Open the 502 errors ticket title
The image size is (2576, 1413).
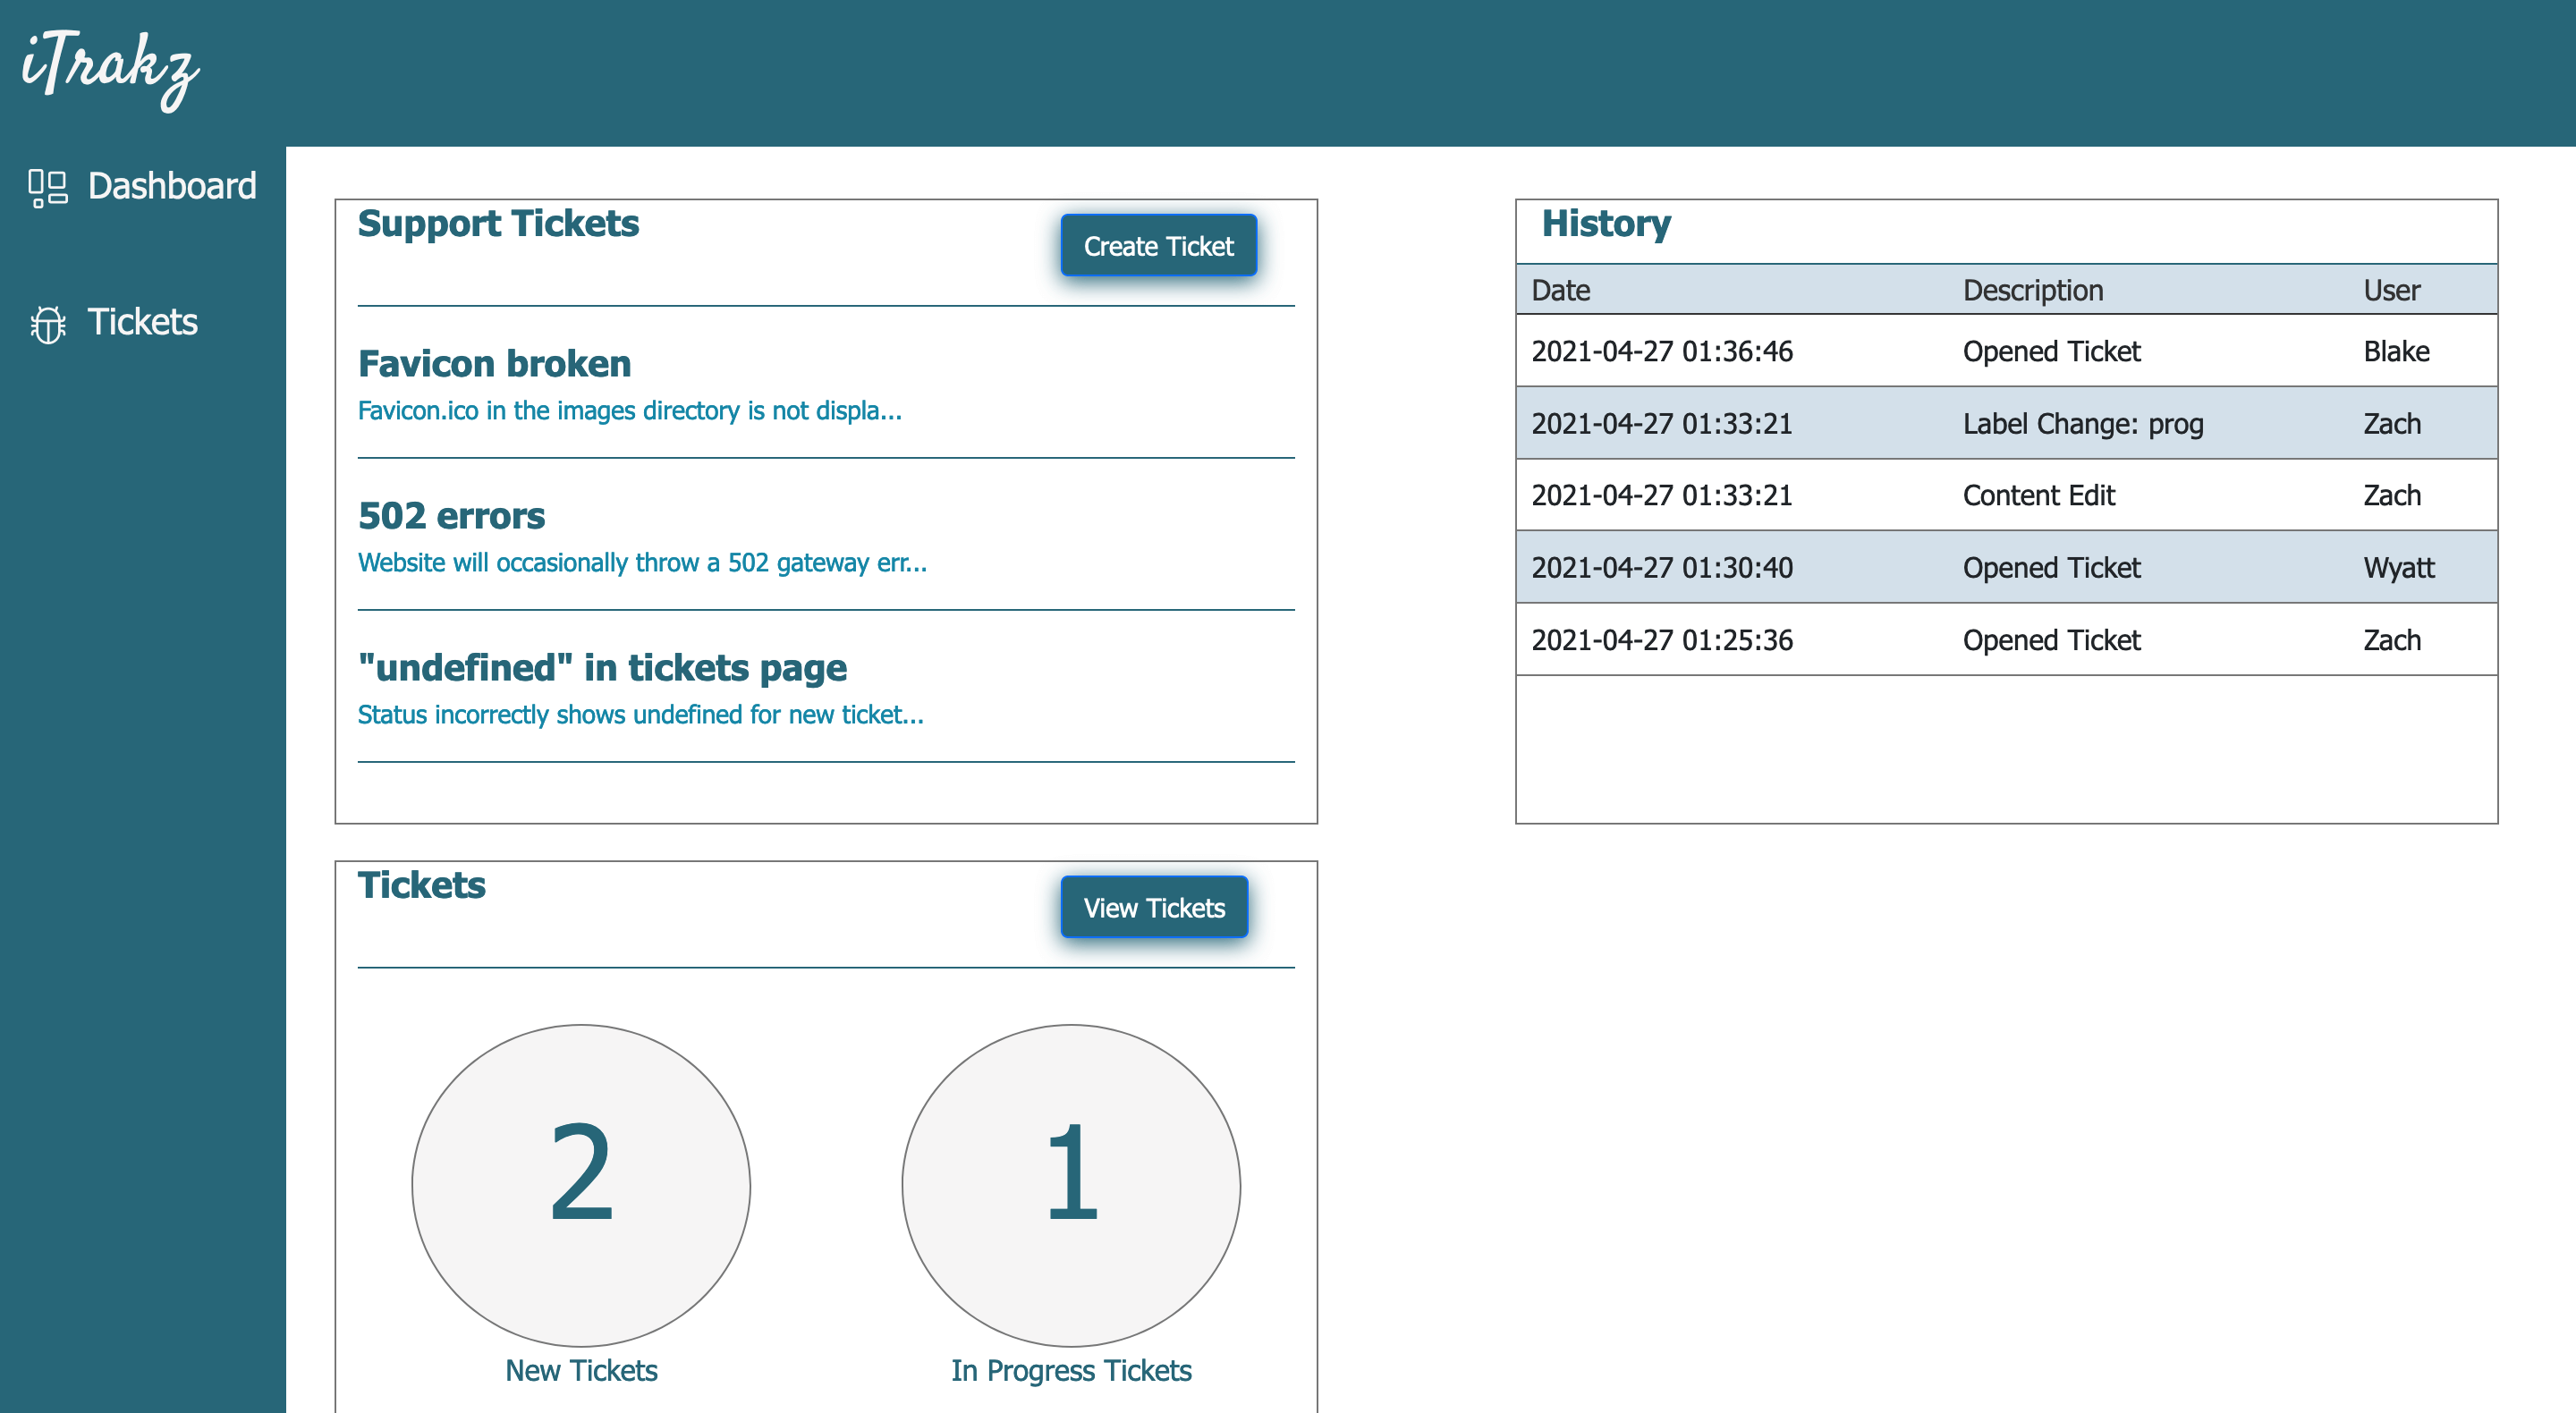click(x=451, y=515)
